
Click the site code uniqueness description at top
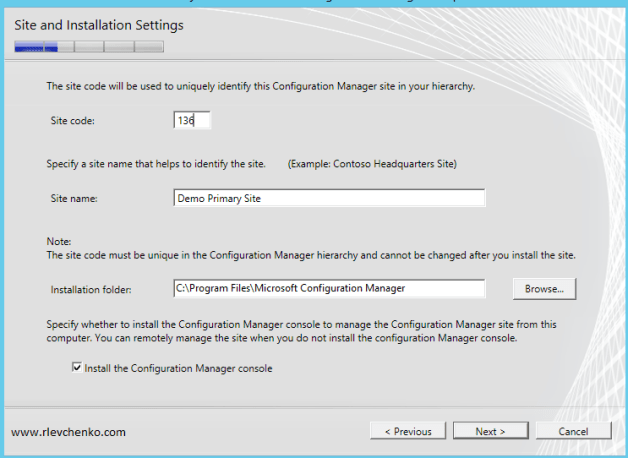click(260, 86)
